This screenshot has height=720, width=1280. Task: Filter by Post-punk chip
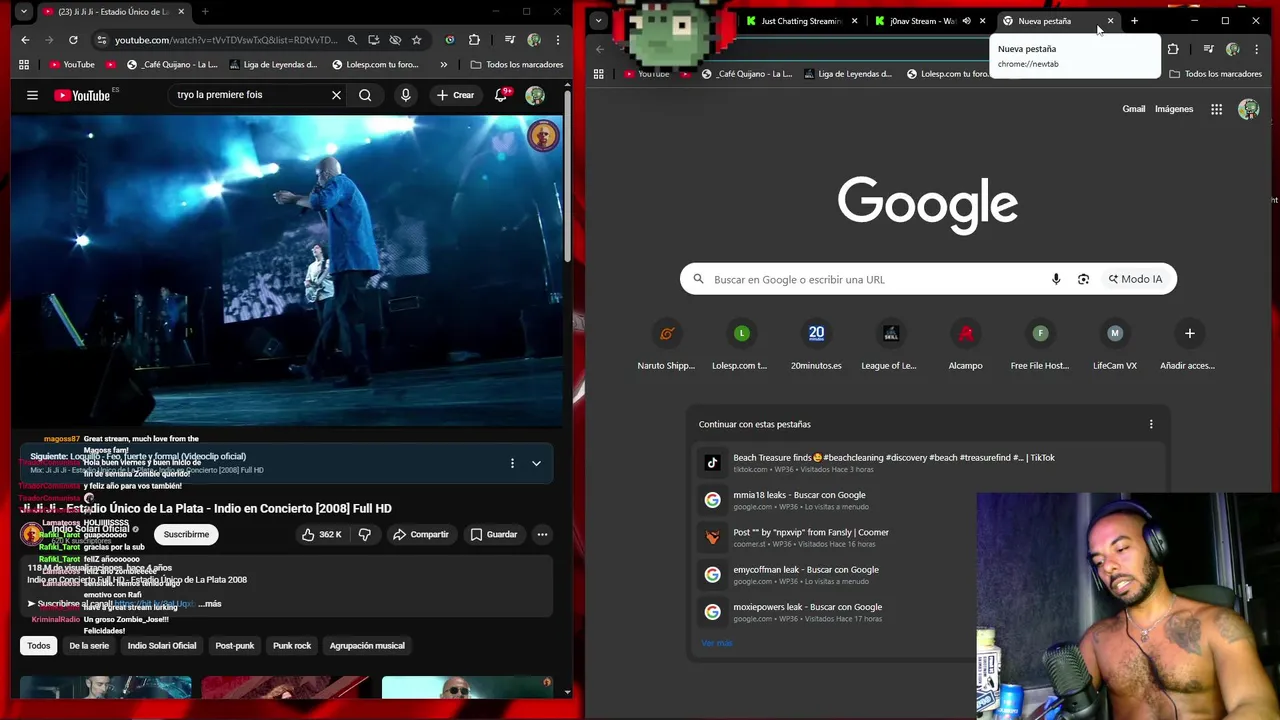pos(235,646)
